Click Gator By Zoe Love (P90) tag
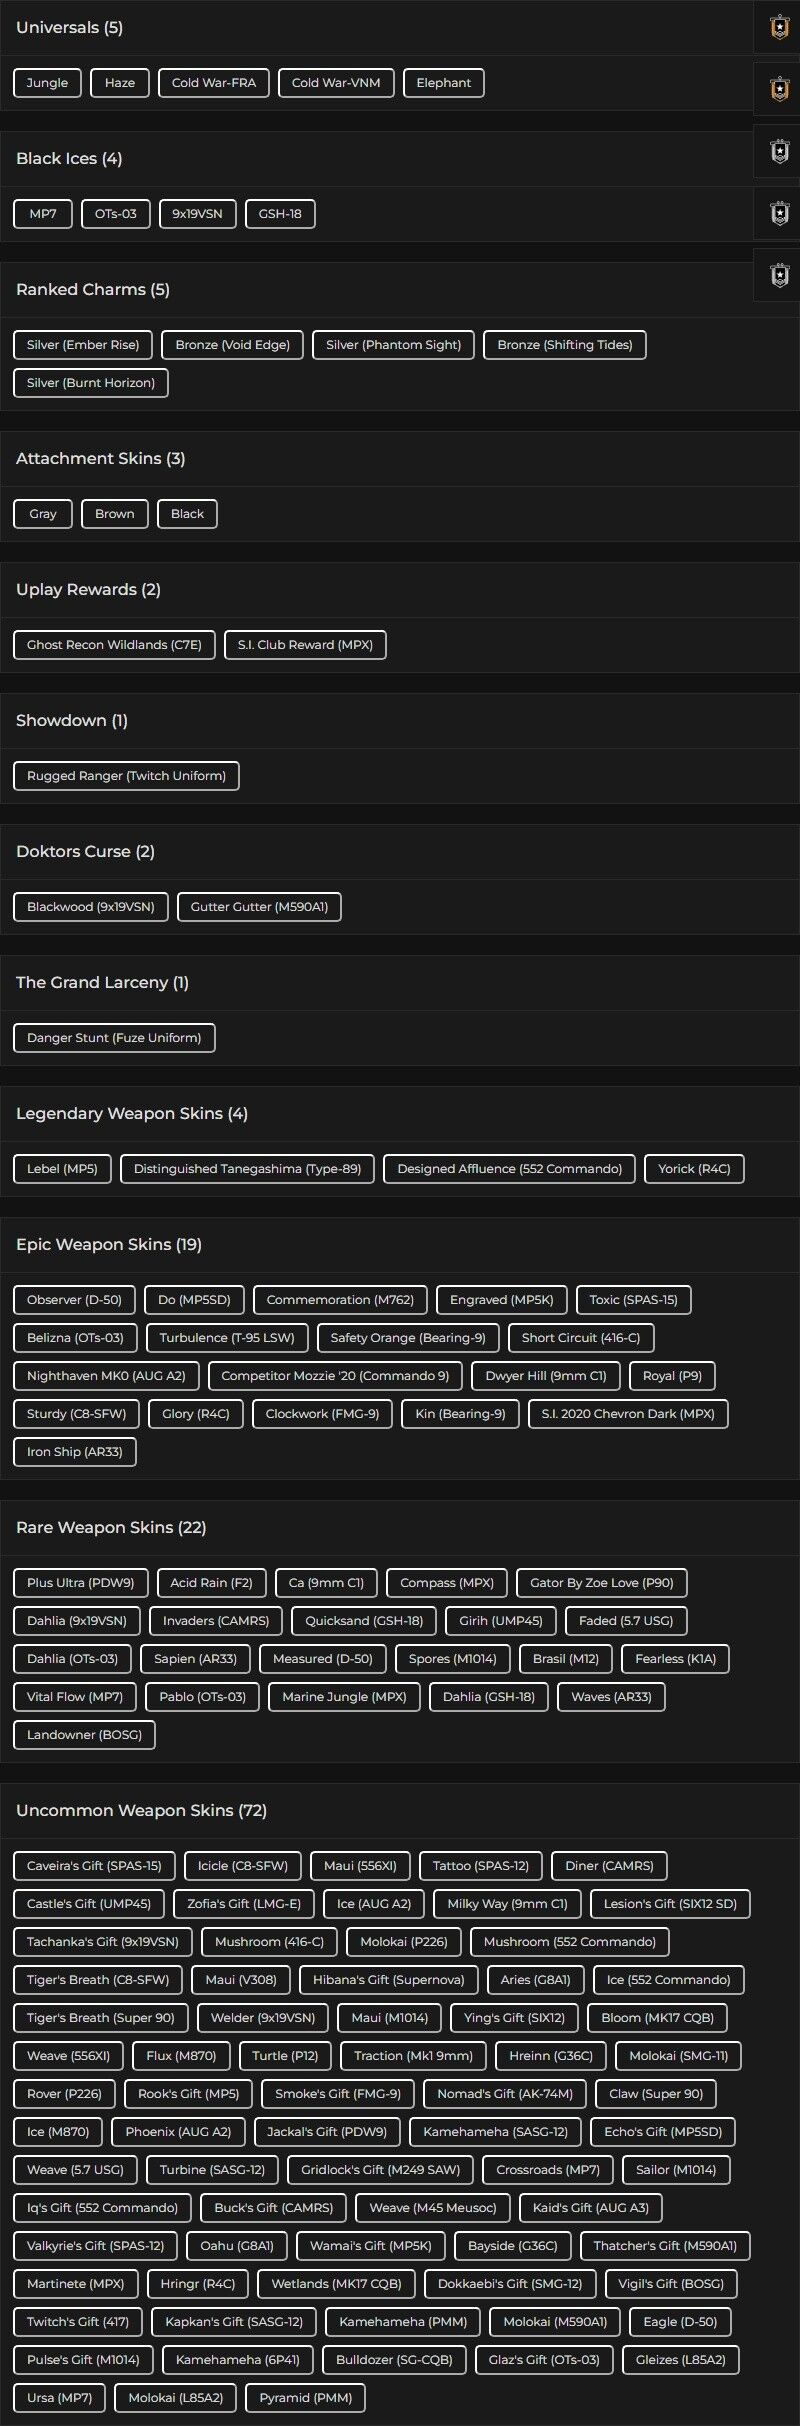 tap(602, 1583)
